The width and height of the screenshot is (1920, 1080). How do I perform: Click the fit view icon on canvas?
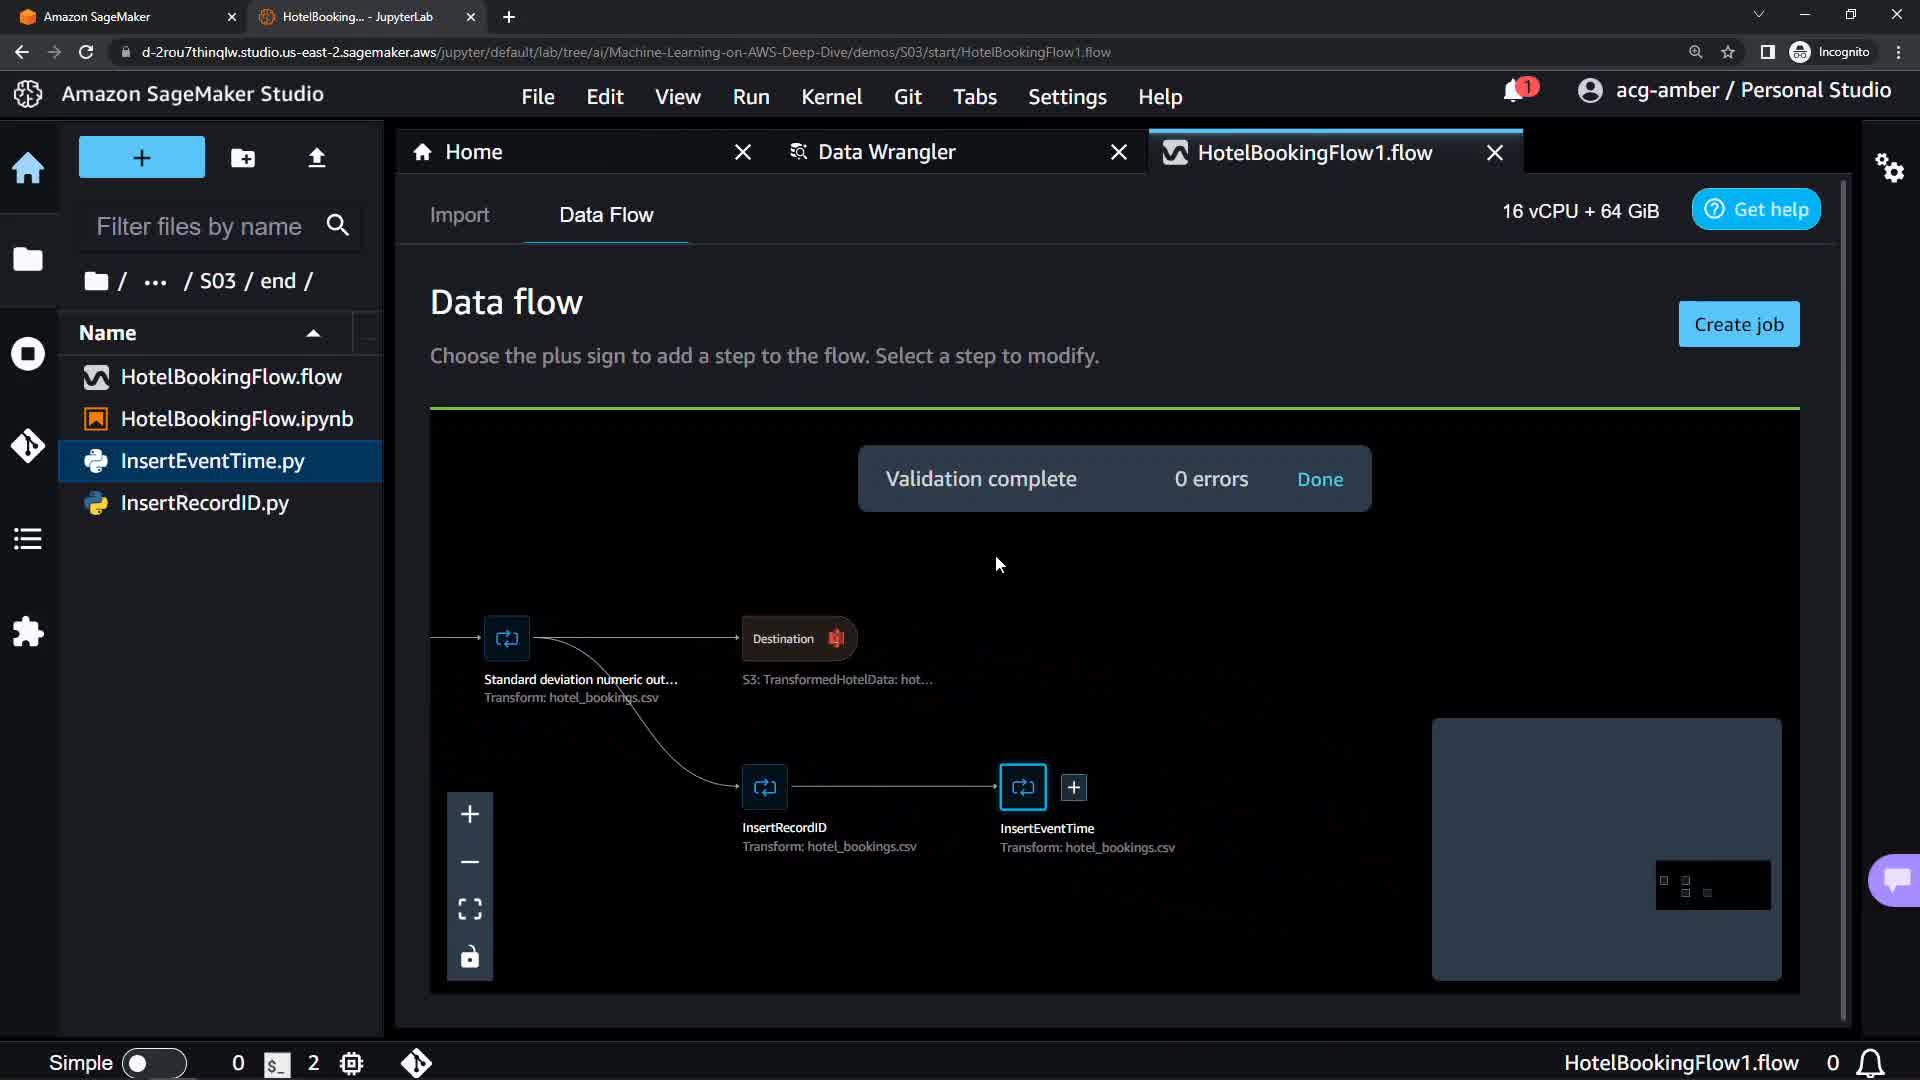[469, 909]
